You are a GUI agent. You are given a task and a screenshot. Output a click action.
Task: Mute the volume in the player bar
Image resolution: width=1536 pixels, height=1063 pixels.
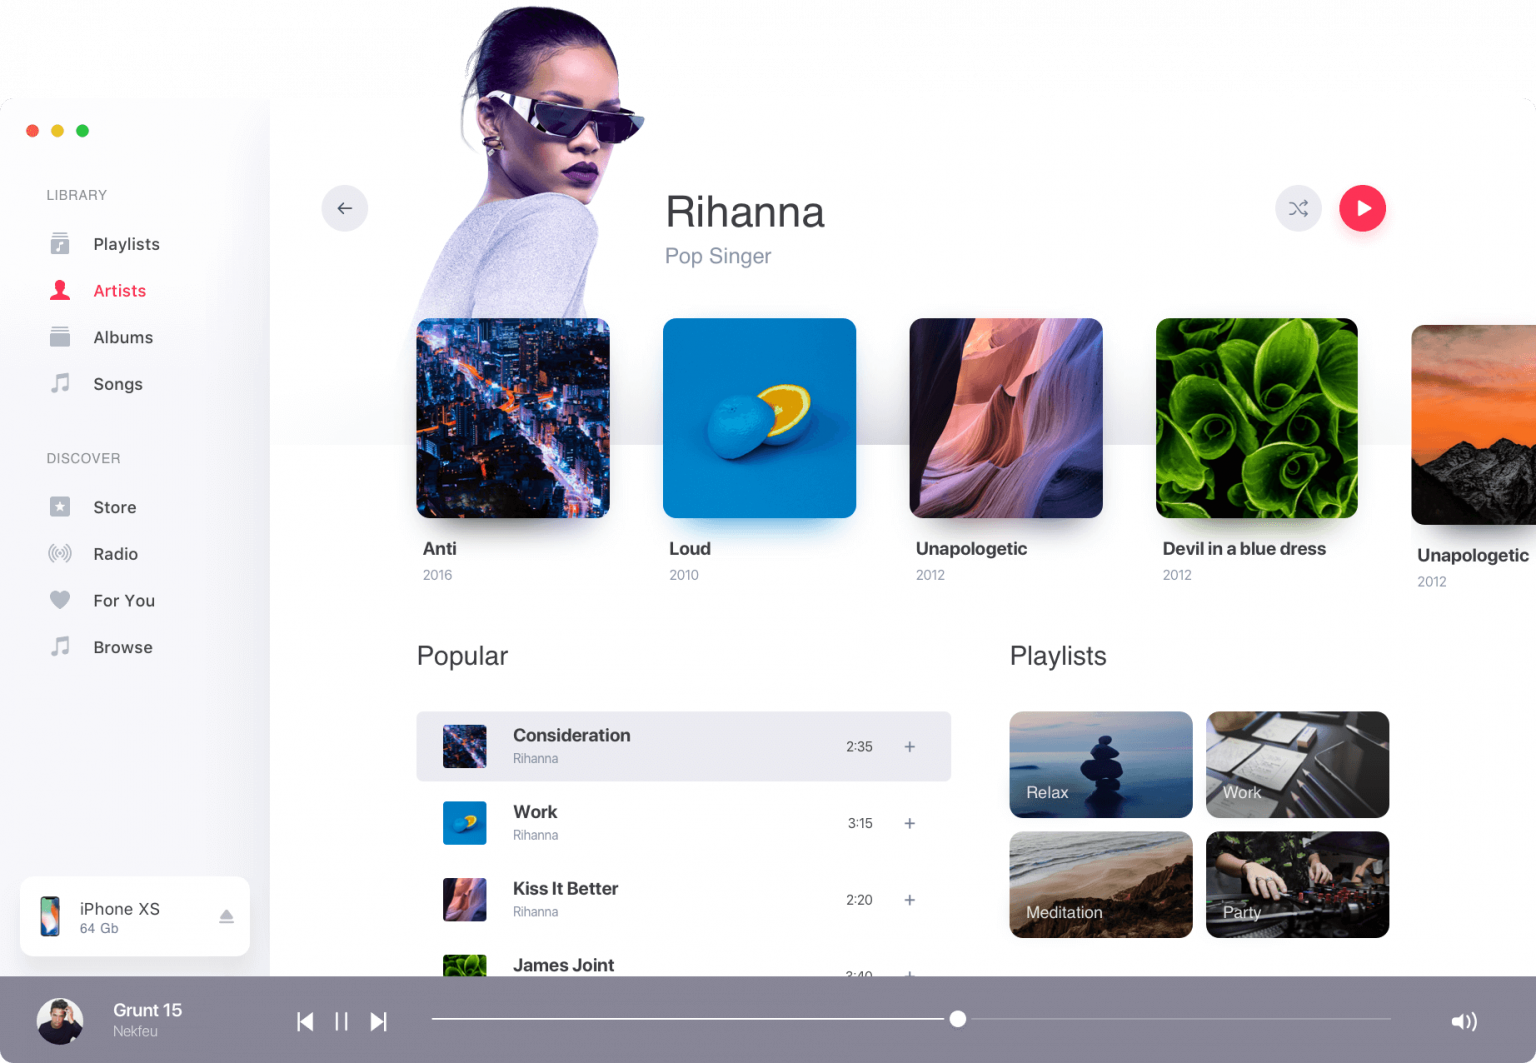[x=1464, y=1021]
